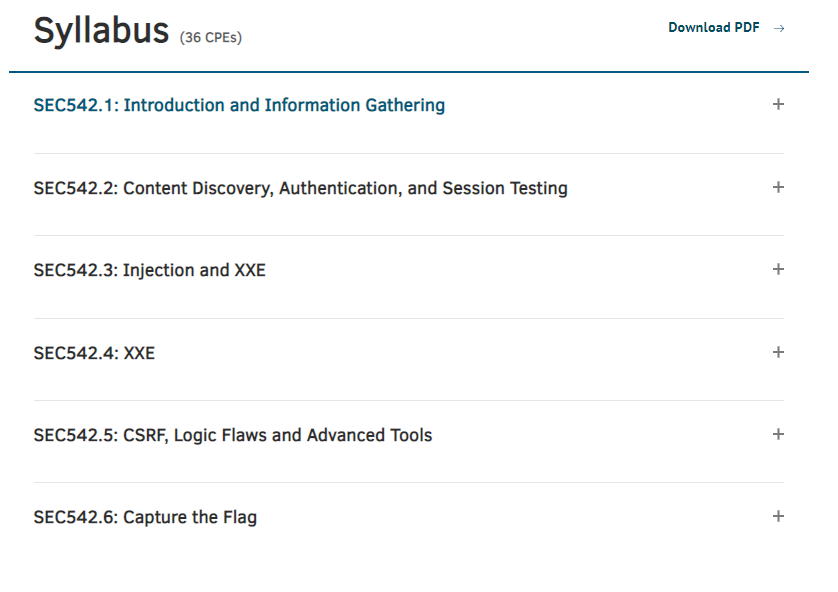Open SEC542.2 Content Discovery section title
Screen dimensions: 838x592
[300, 188]
